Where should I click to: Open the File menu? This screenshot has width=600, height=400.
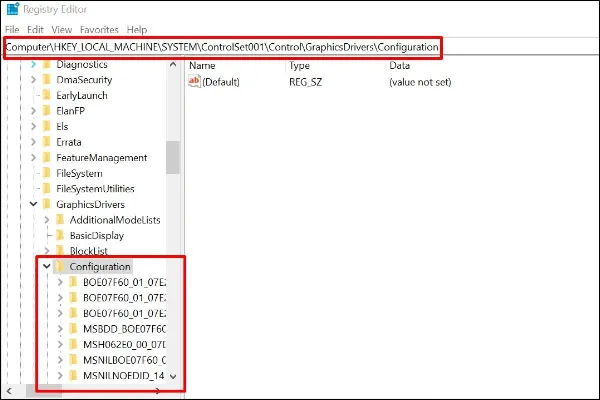tap(12, 30)
